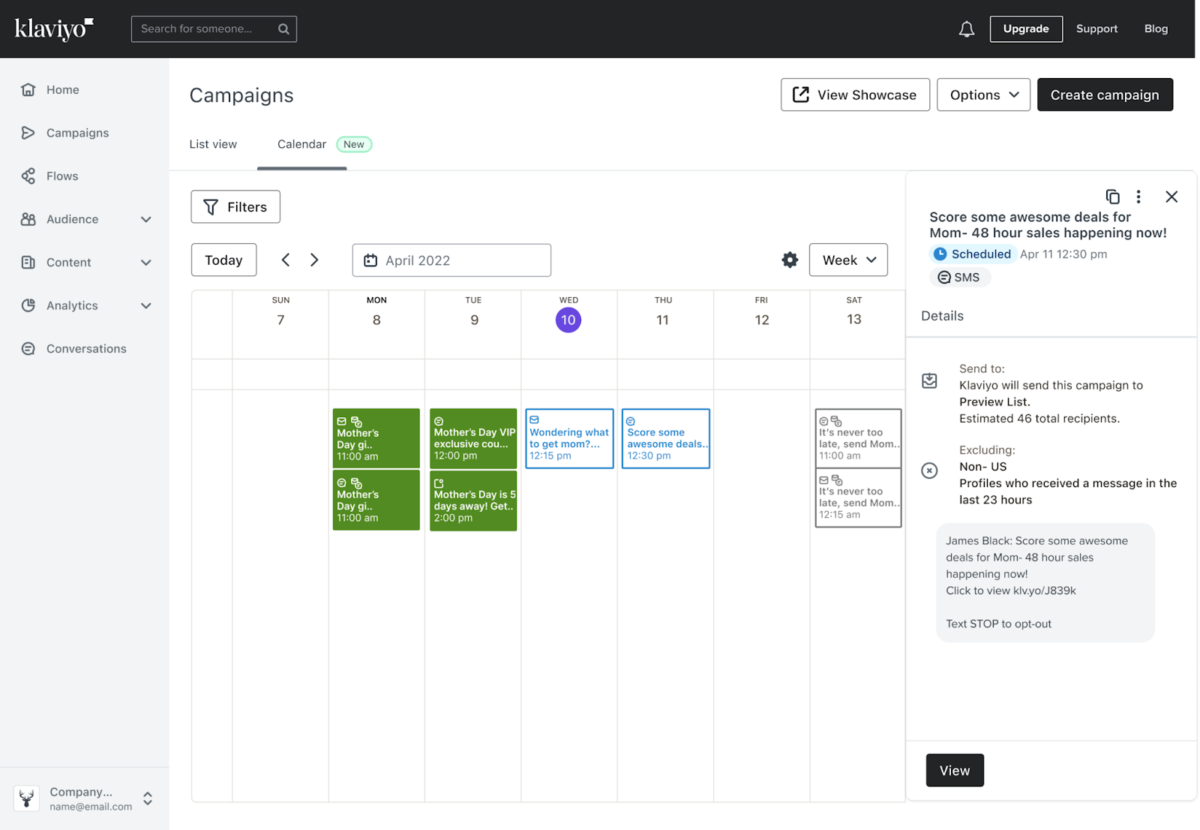Screen dimensions: 1200x830
Task: Open the three-dot options icon in campaign panel
Action: (x=1139, y=197)
